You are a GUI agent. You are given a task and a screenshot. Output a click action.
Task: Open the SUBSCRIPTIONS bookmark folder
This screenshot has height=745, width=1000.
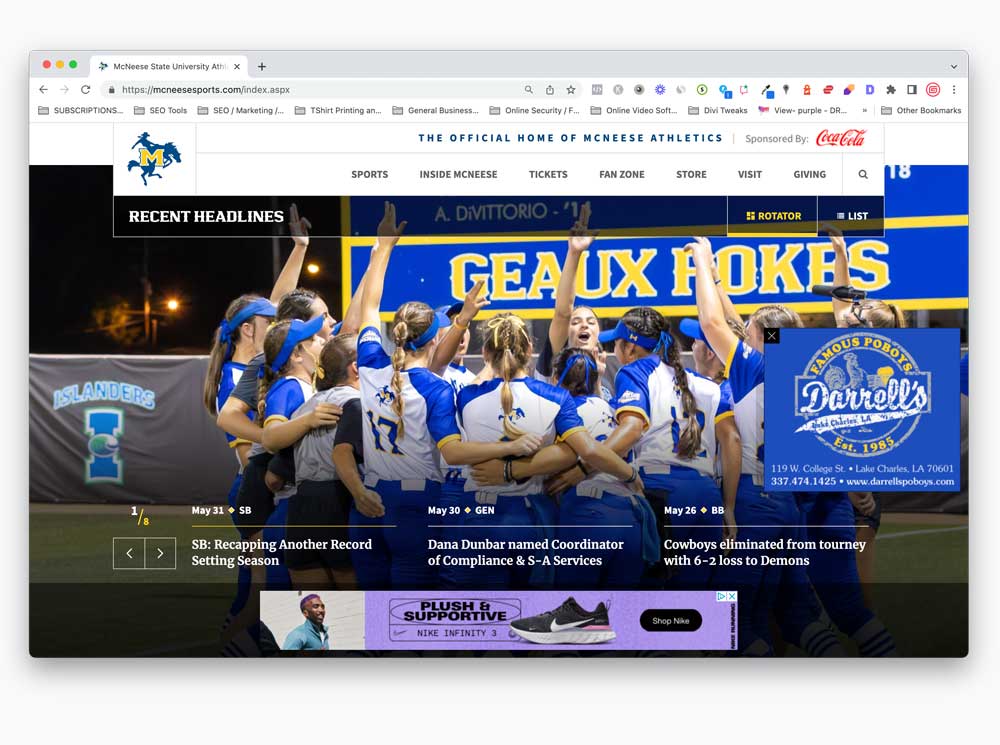point(81,110)
